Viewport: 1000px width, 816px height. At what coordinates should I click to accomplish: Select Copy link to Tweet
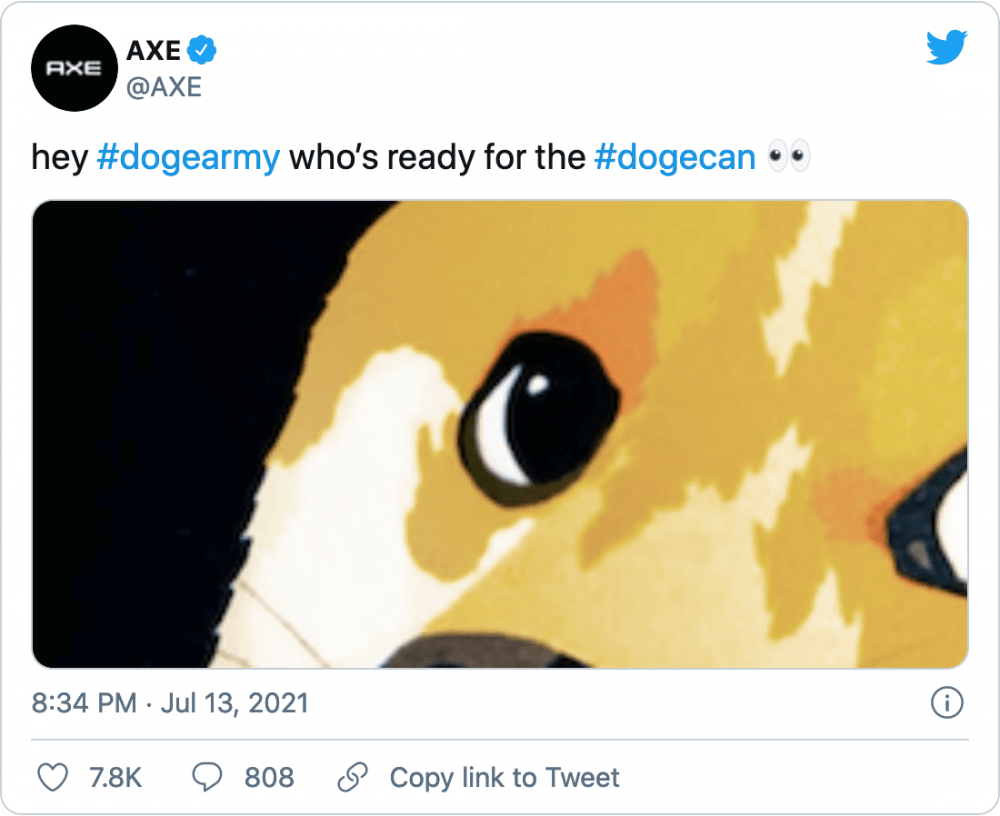point(504,778)
